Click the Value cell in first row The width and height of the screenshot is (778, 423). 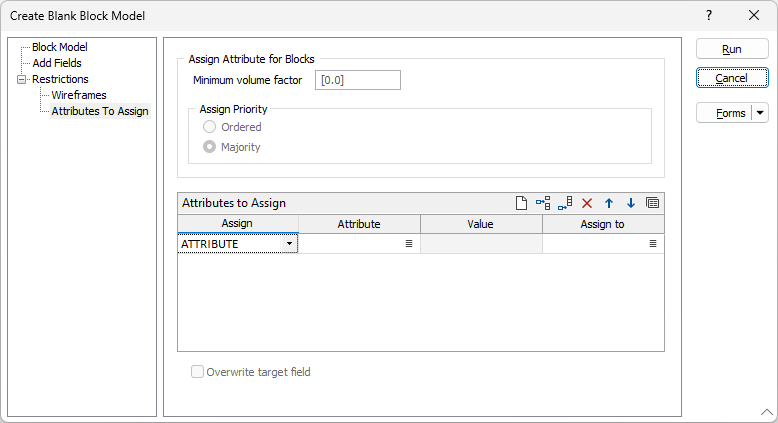tap(481, 243)
